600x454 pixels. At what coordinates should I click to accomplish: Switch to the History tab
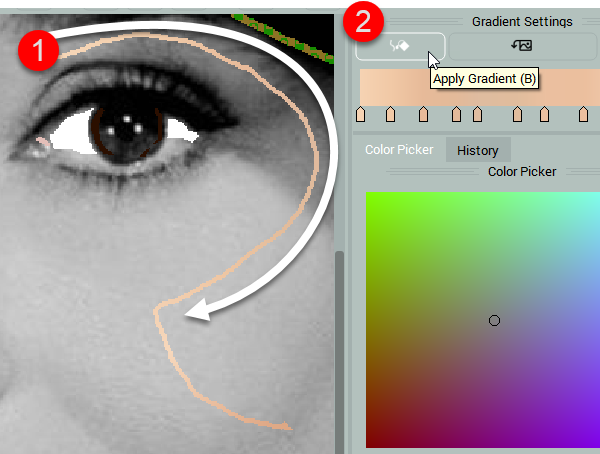[478, 150]
